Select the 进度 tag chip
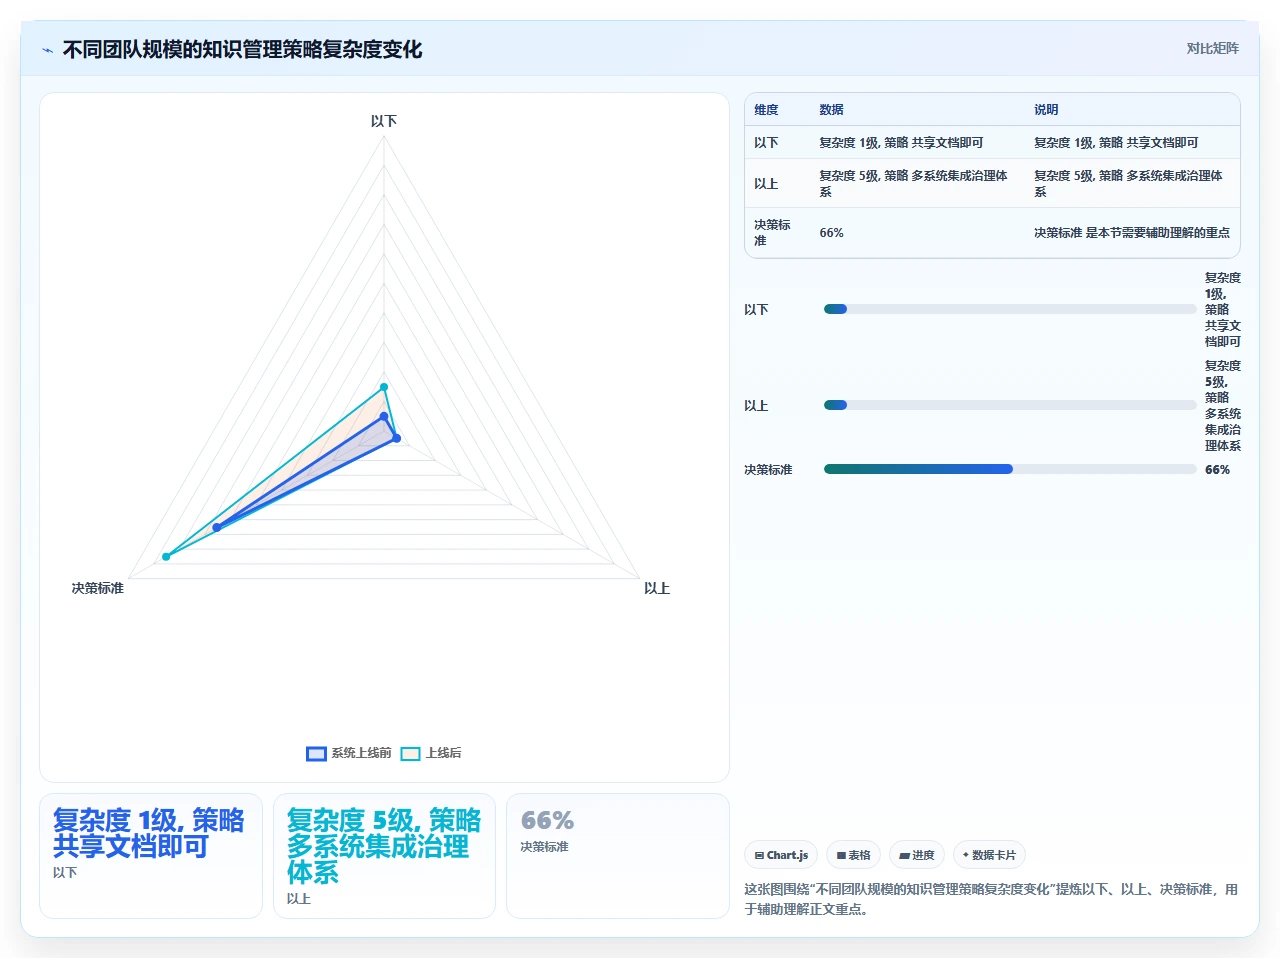 pyautogui.click(x=916, y=855)
